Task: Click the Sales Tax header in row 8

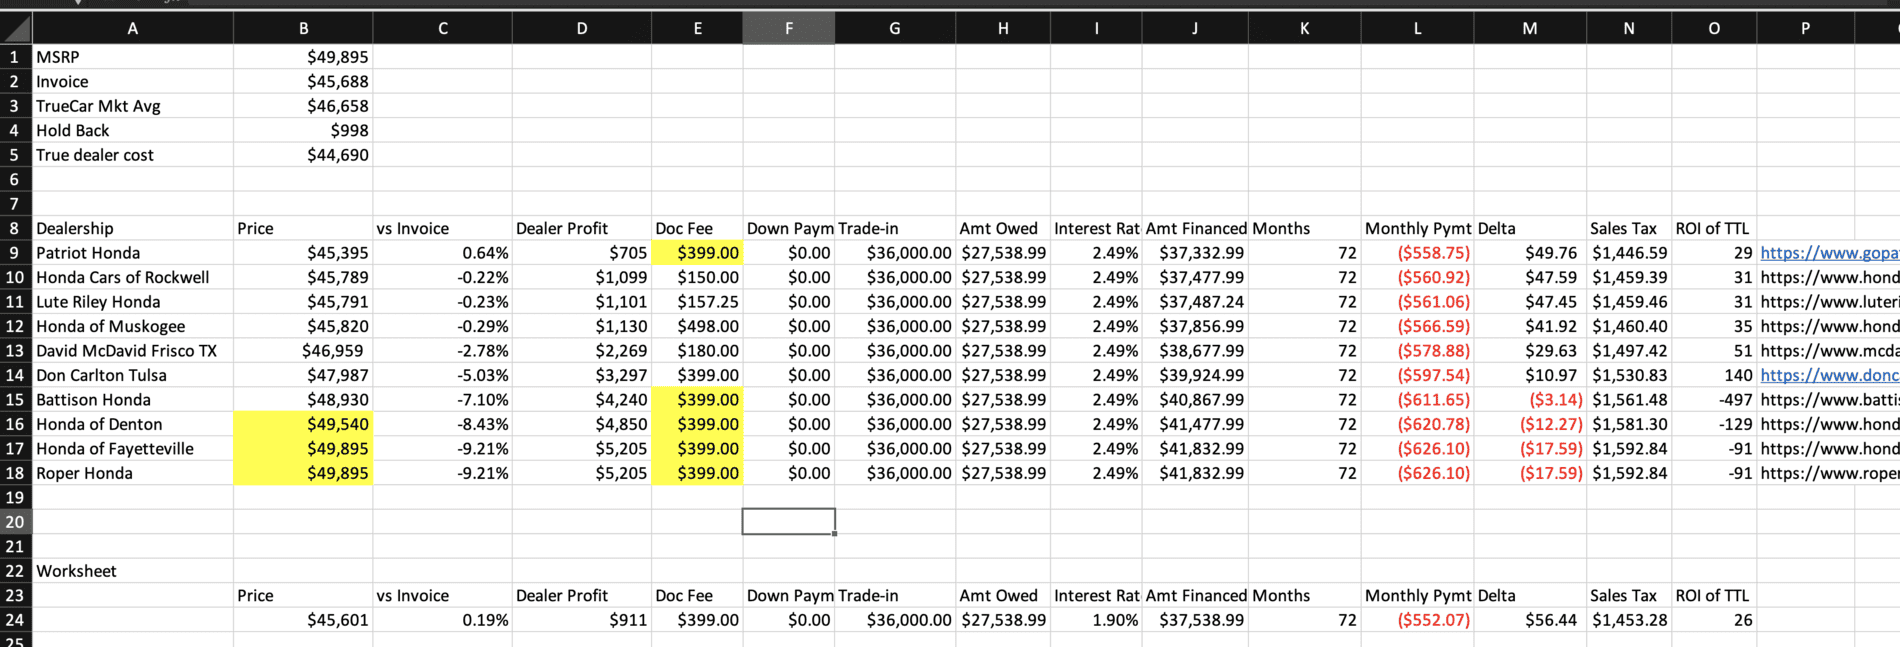Action: (1629, 228)
